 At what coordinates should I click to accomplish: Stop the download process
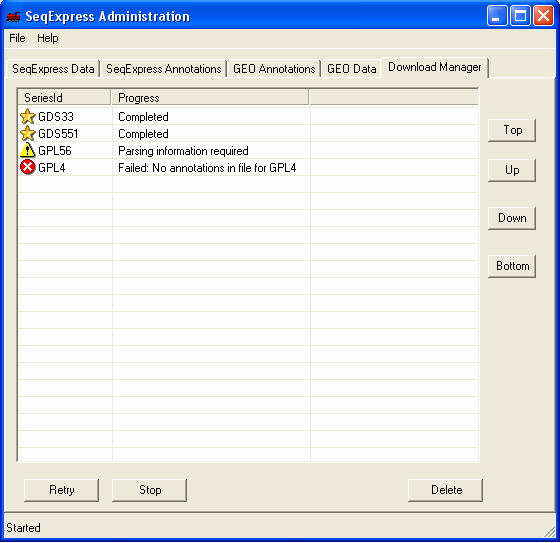150,490
